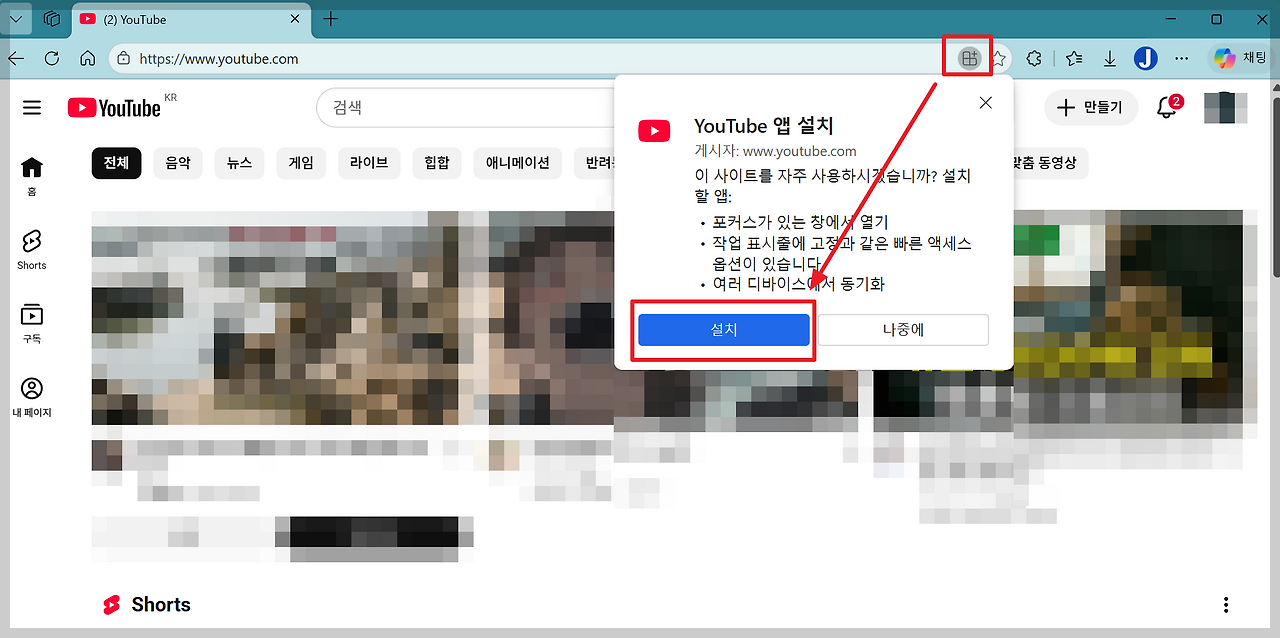Show downloads with the download icon
This screenshot has height=638, width=1280.
click(x=1110, y=59)
